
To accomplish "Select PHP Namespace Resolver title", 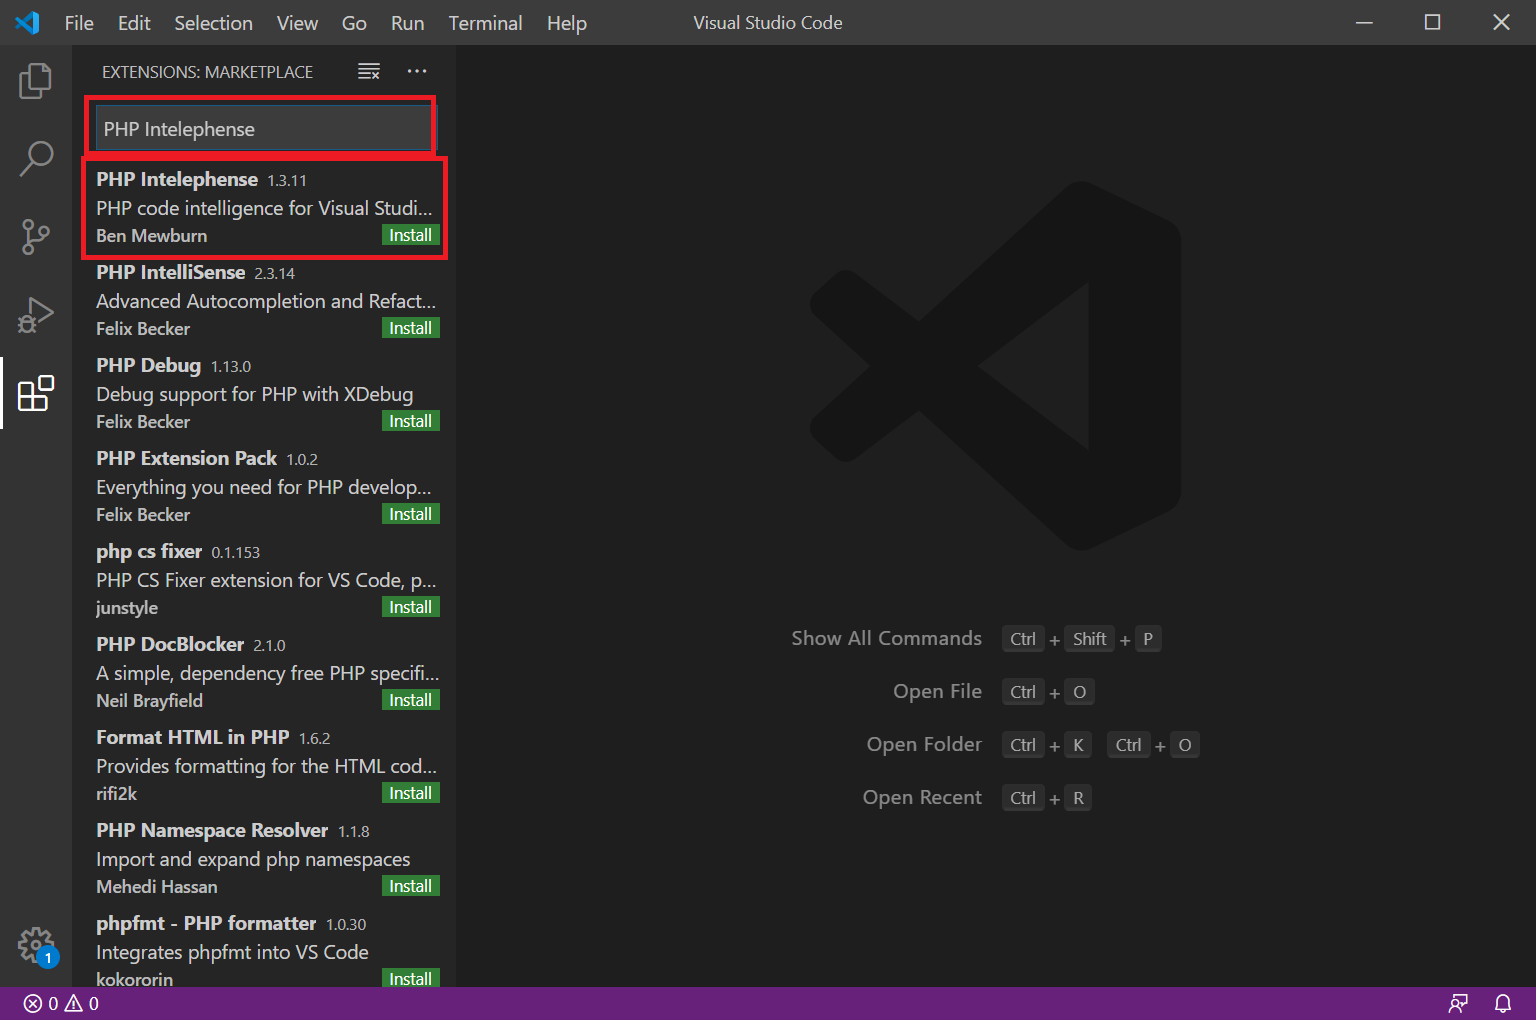I will (x=212, y=830).
